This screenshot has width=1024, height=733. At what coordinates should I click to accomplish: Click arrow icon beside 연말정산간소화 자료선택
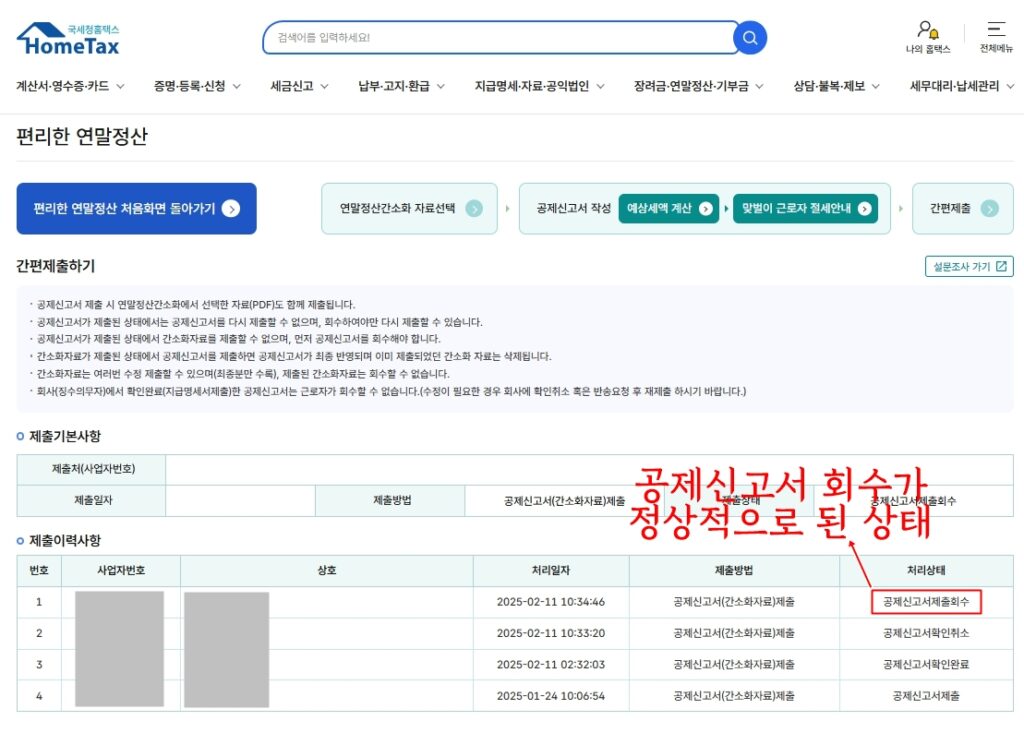click(x=474, y=208)
